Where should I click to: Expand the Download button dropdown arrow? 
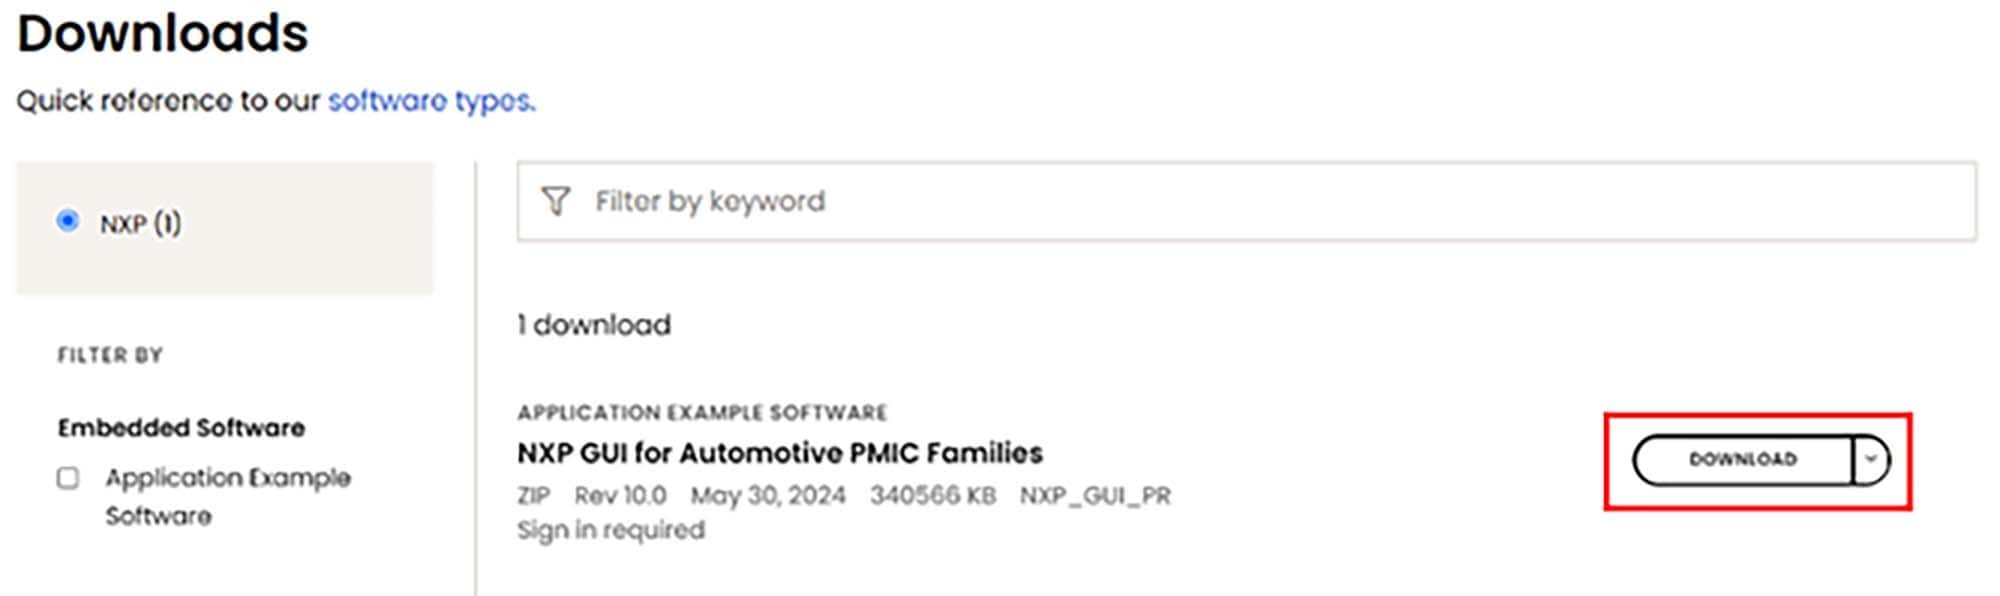pyautogui.click(x=1870, y=460)
